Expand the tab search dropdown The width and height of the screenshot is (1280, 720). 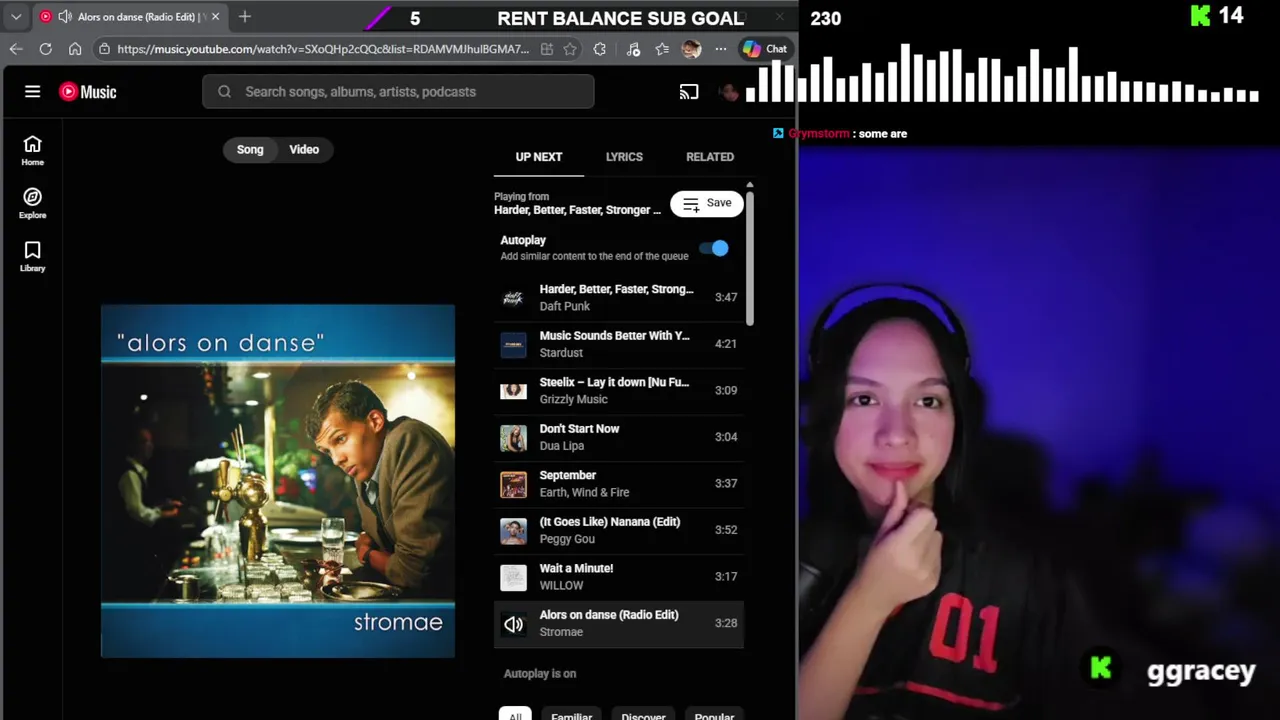coord(16,17)
